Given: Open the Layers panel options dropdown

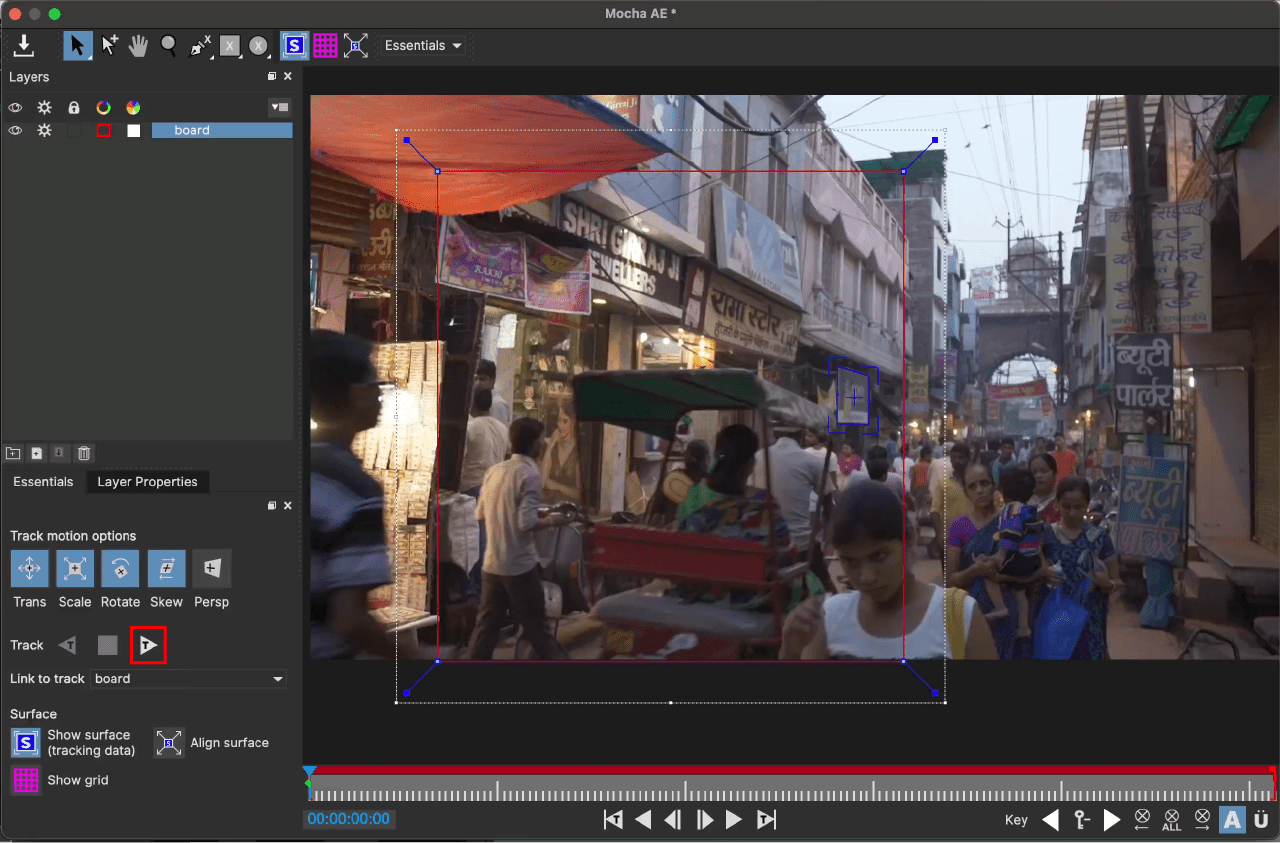Looking at the screenshot, I should tap(279, 108).
